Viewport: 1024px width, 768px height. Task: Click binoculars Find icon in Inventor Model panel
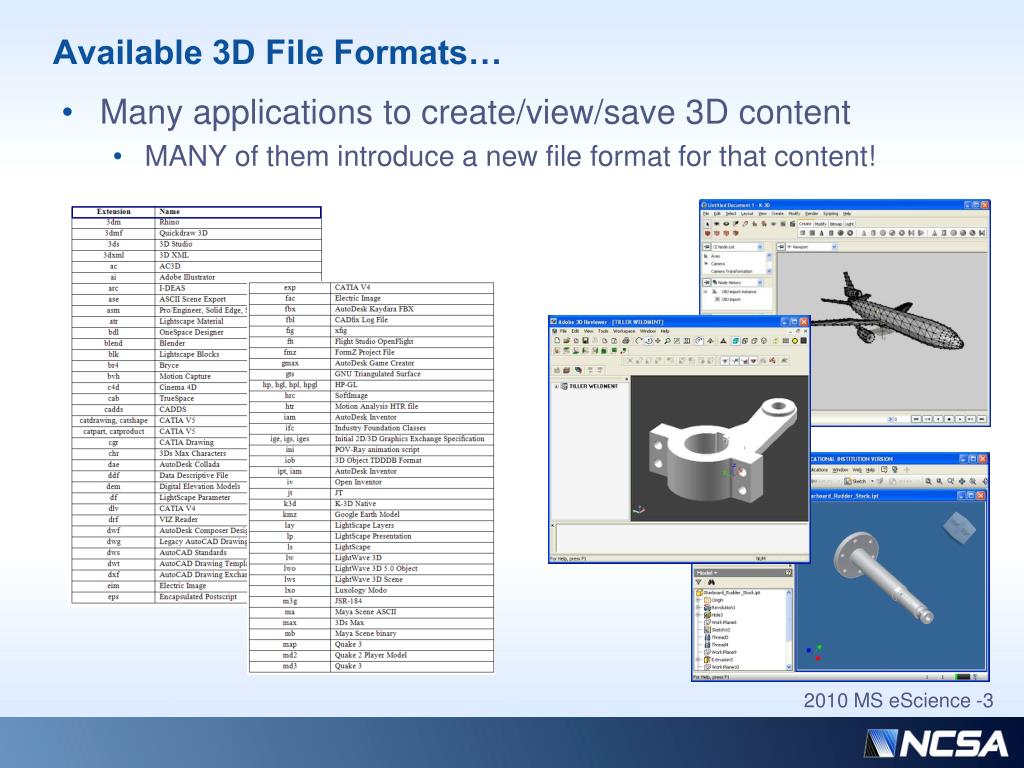click(x=711, y=582)
